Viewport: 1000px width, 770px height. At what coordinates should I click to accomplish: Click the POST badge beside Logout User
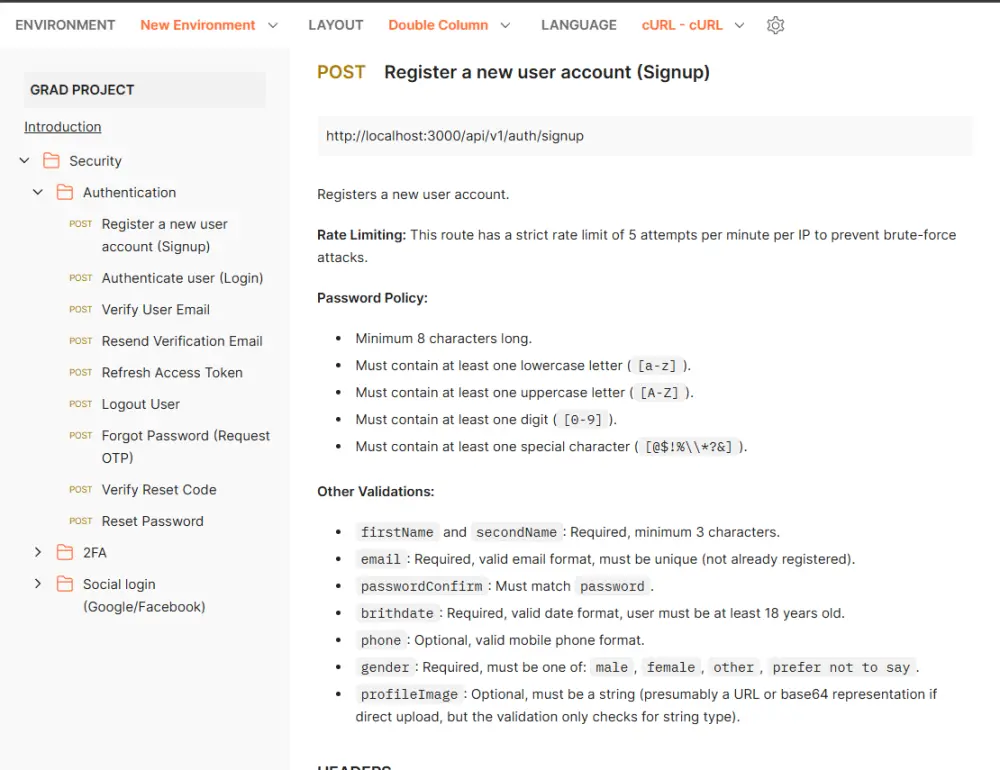click(x=80, y=404)
